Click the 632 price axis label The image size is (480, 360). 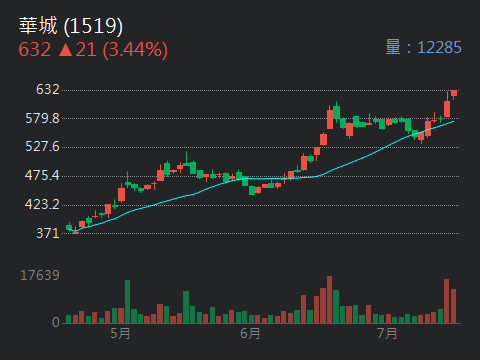pyautogui.click(x=48, y=89)
